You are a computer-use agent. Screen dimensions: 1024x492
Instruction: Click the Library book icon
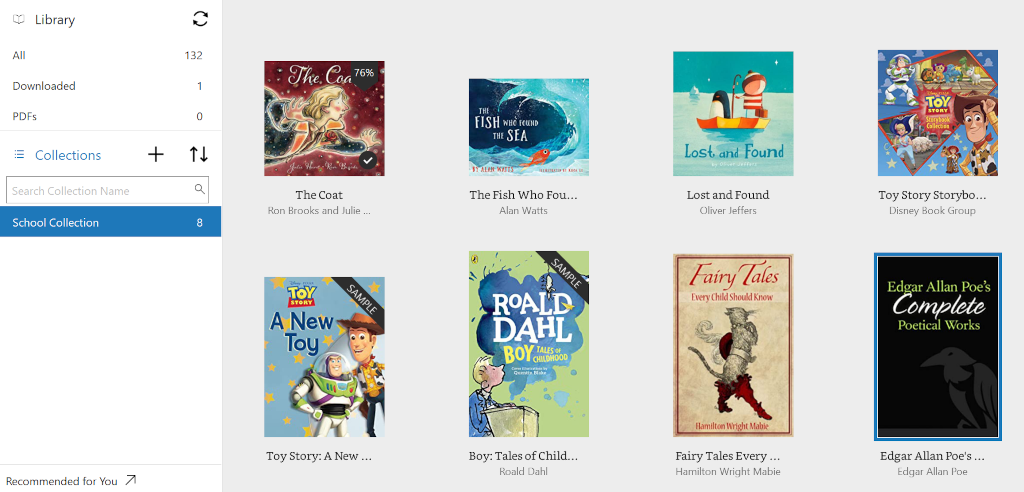(x=18, y=20)
